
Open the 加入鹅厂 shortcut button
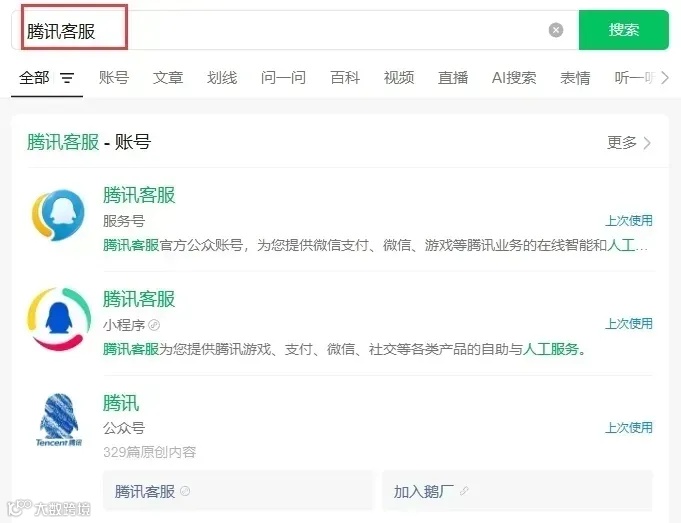517,491
